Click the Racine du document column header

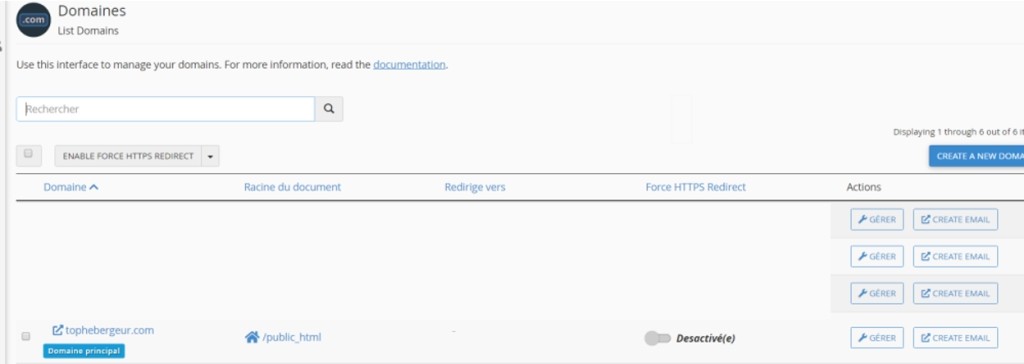click(x=293, y=187)
